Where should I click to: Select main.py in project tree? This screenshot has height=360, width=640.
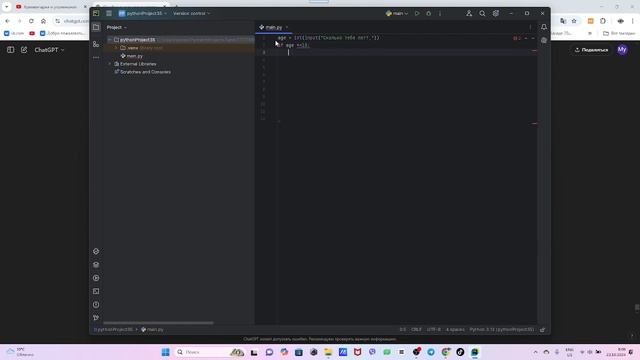point(132,56)
